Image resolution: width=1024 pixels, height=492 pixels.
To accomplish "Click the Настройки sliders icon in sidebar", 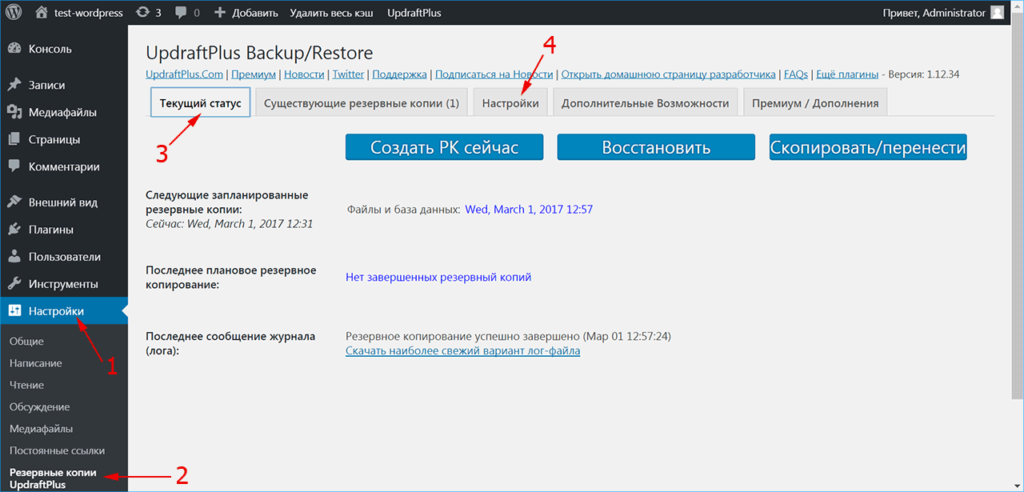I will coord(14,312).
